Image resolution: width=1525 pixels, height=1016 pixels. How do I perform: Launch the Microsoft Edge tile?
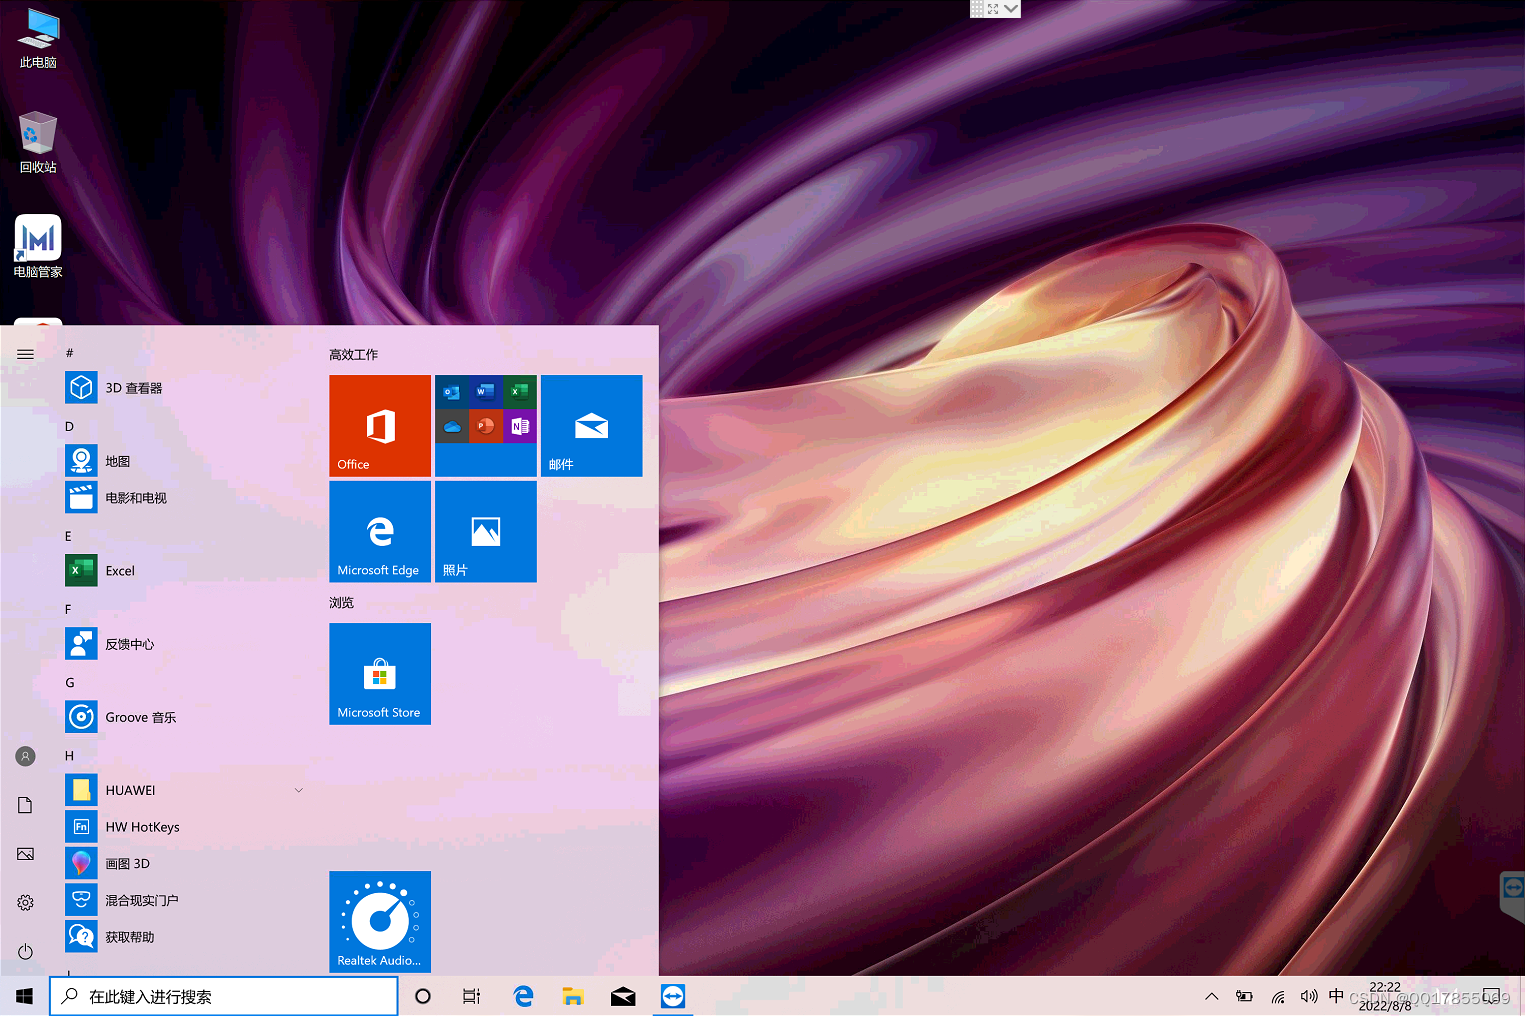click(380, 532)
